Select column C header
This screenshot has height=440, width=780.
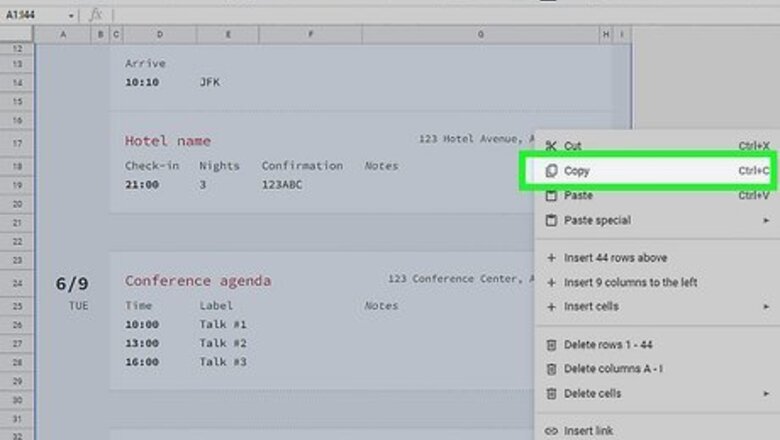coord(116,34)
